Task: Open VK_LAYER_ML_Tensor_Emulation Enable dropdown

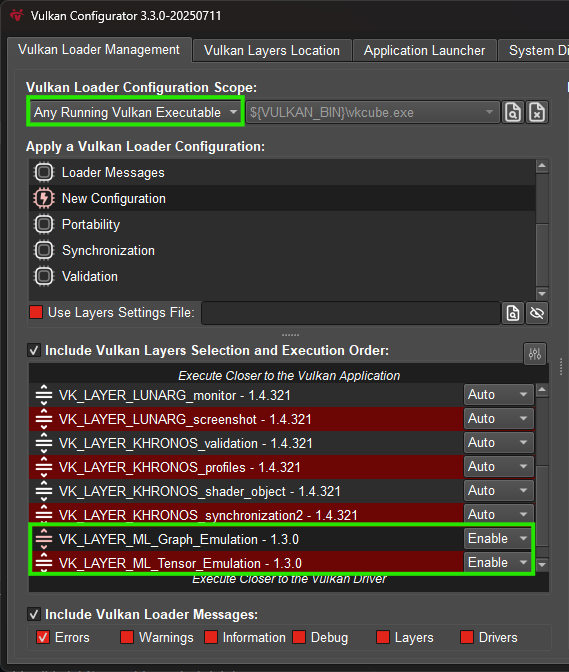Action: coord(498,562)
